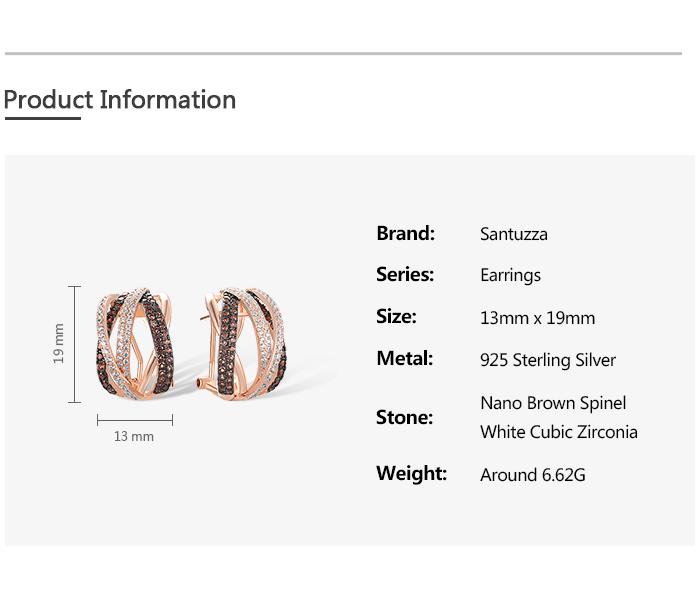Click the dark underline beneath Product Information

(42, 118)
